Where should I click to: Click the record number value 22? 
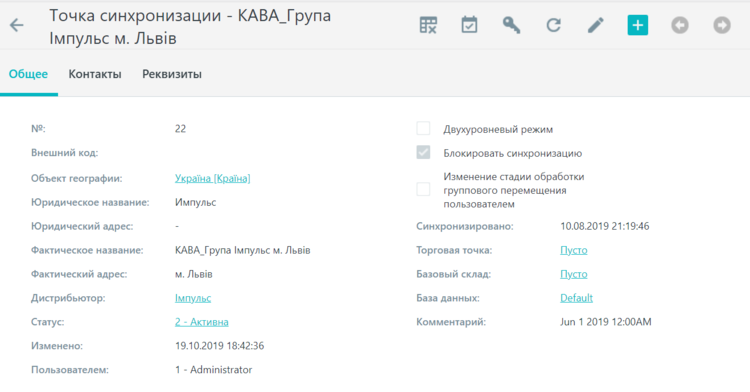(180, 129)
